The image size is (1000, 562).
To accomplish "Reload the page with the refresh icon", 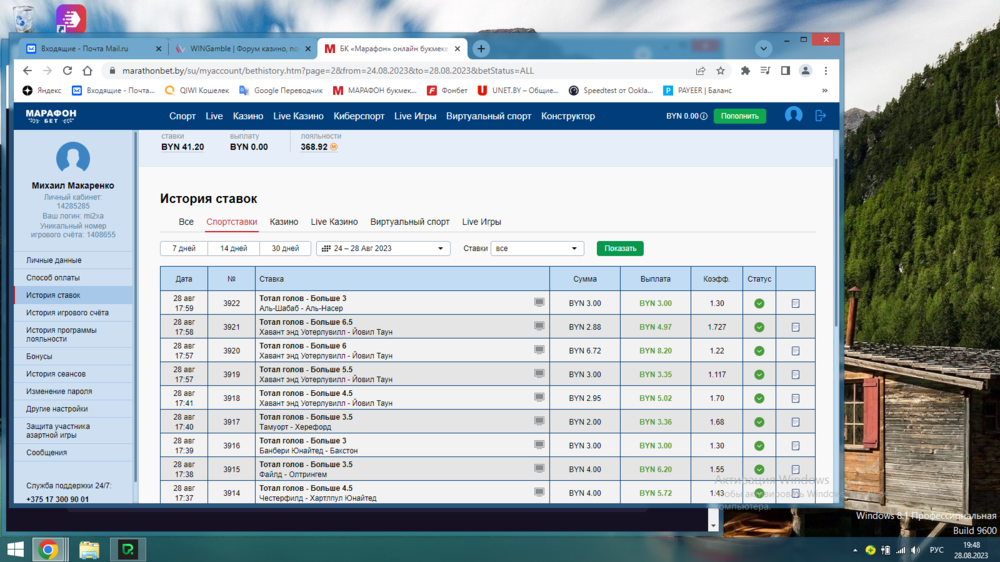I will (x=67, y=71).
